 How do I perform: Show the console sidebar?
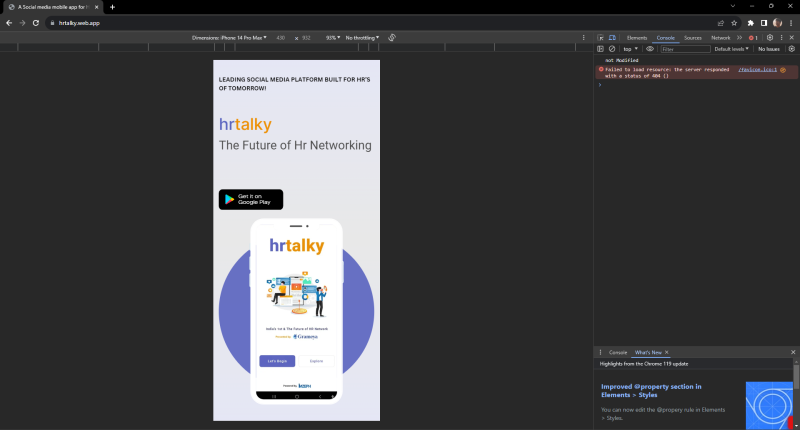(x=601, y=49)
